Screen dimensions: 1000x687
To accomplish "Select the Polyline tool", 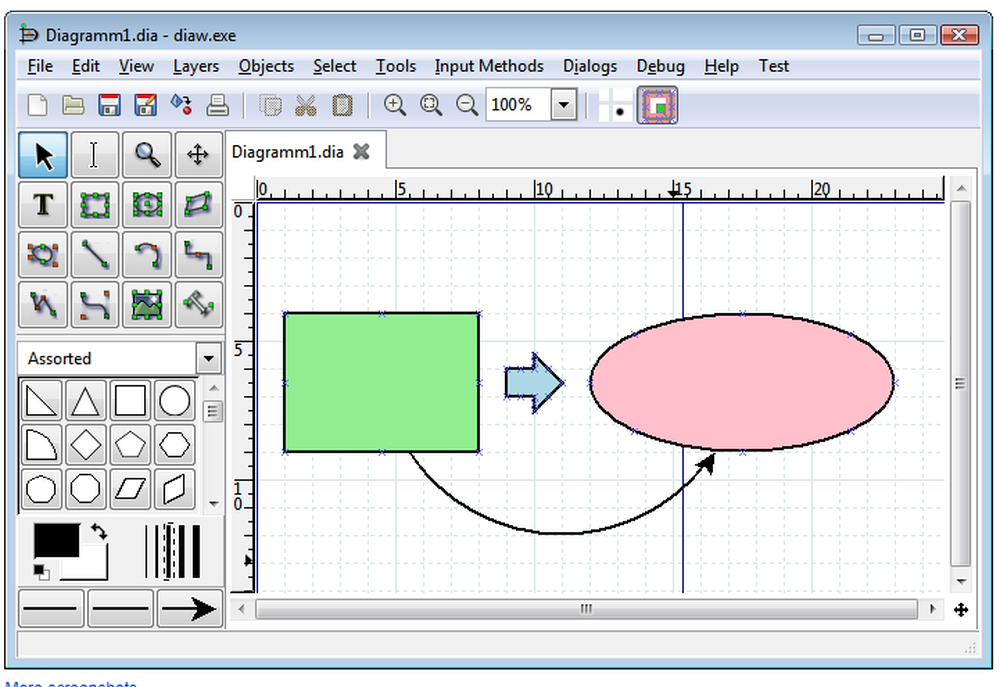I will [x=43, y=304].
